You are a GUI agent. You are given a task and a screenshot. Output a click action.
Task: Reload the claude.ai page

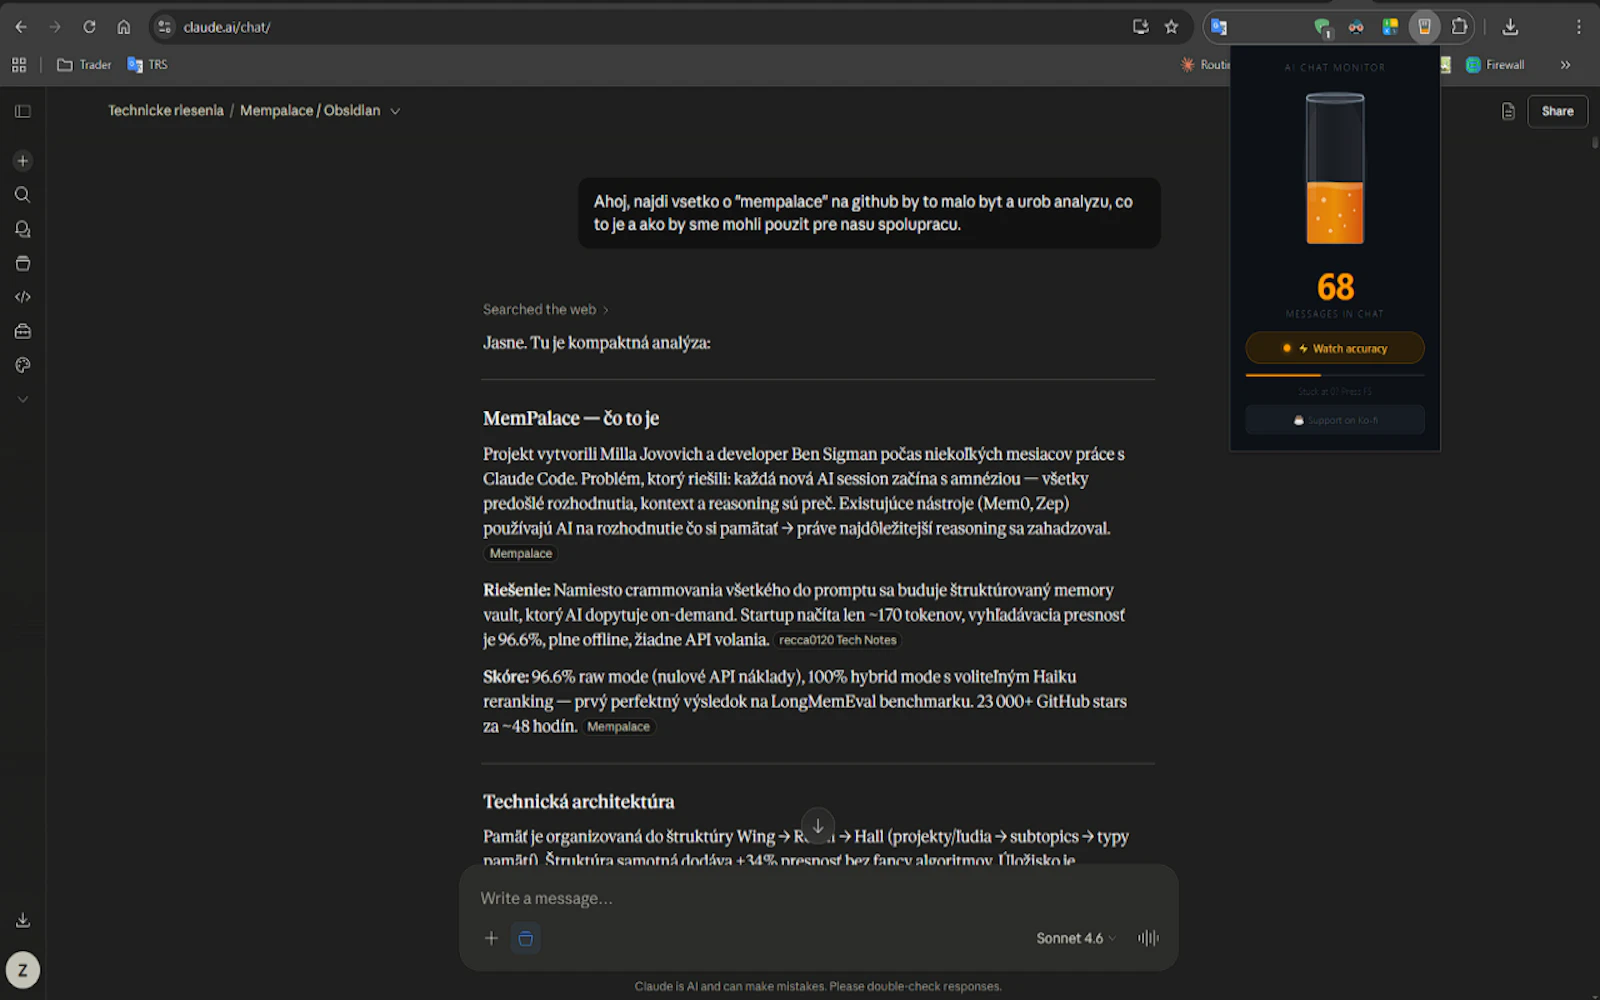[89, 27]
